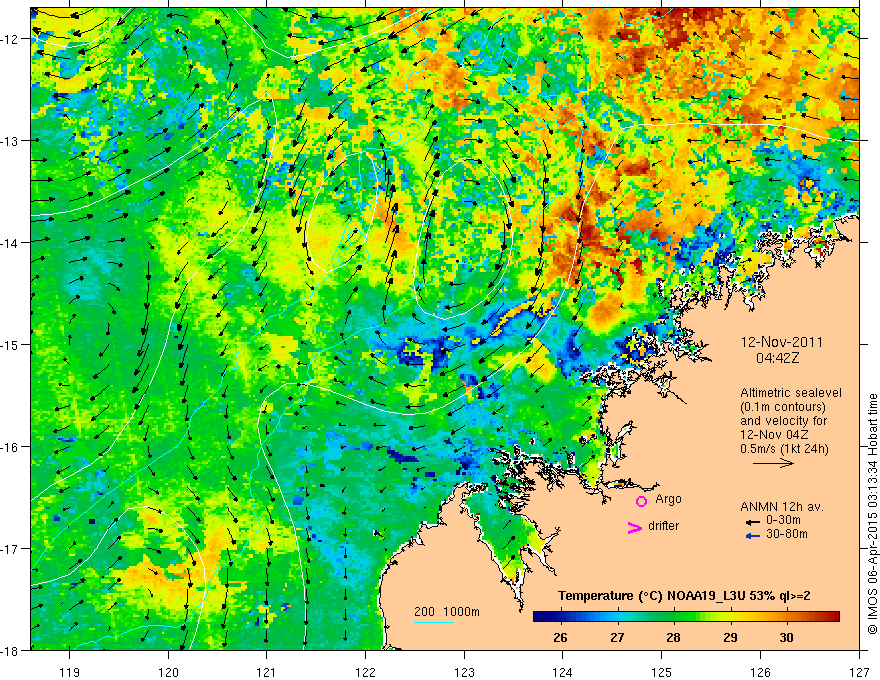880x680 pixels.
Task: Click the latitude axis label -12
Action: click(11, 39)
